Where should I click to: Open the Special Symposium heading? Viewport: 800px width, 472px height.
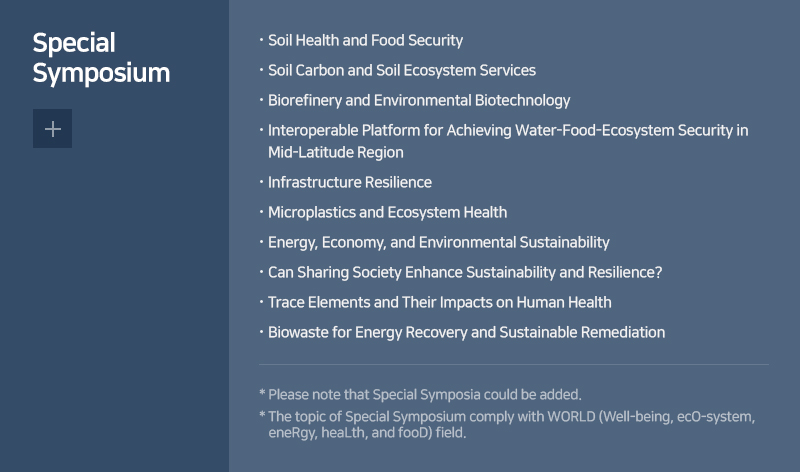pos(101,58)
